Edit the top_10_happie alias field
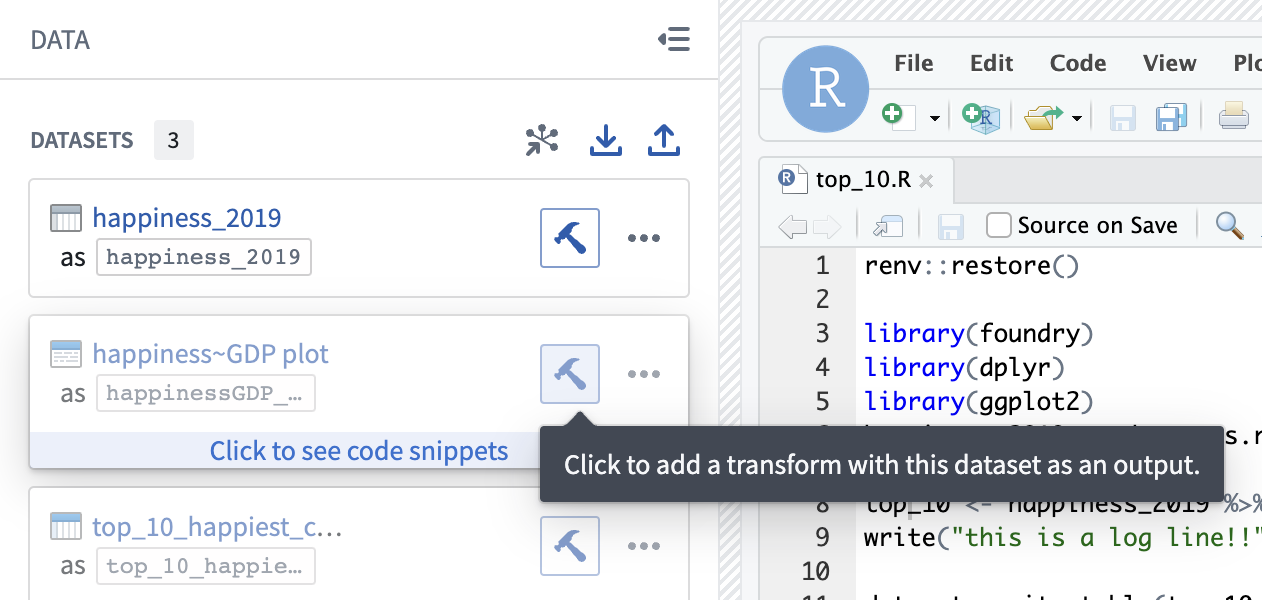Image resolution: width=1262 pixels, height=600 pixels. (x=205, y=565)
